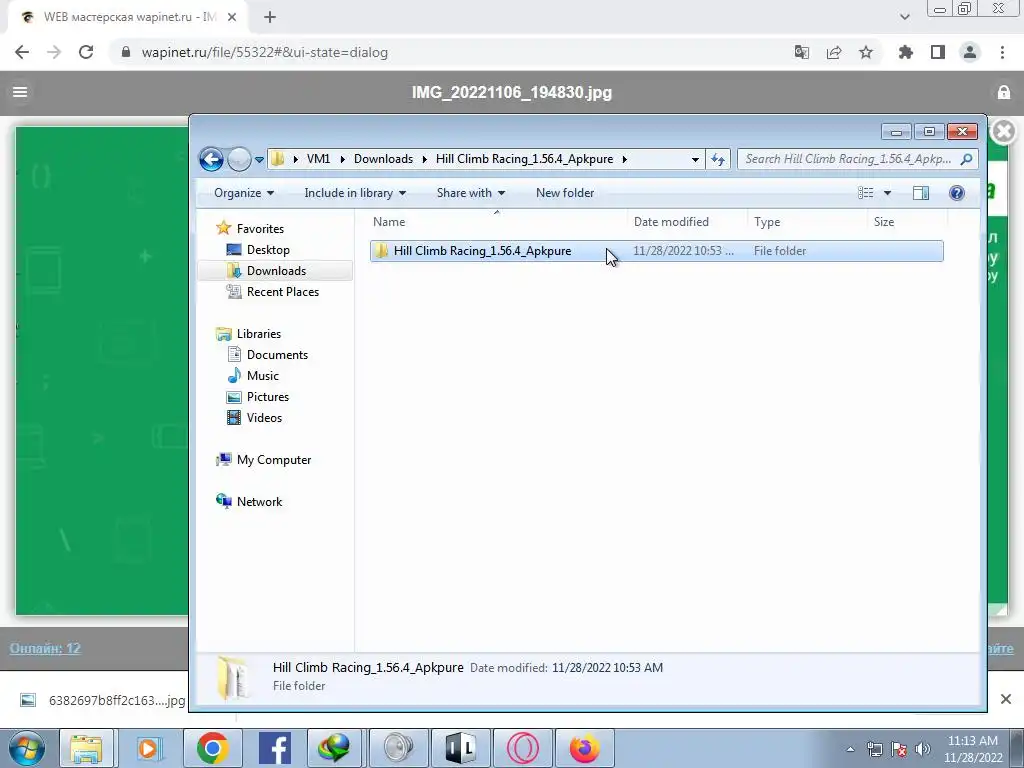Close the Chrome downloads bar
1024x768 pixels.
point(1006,699)
